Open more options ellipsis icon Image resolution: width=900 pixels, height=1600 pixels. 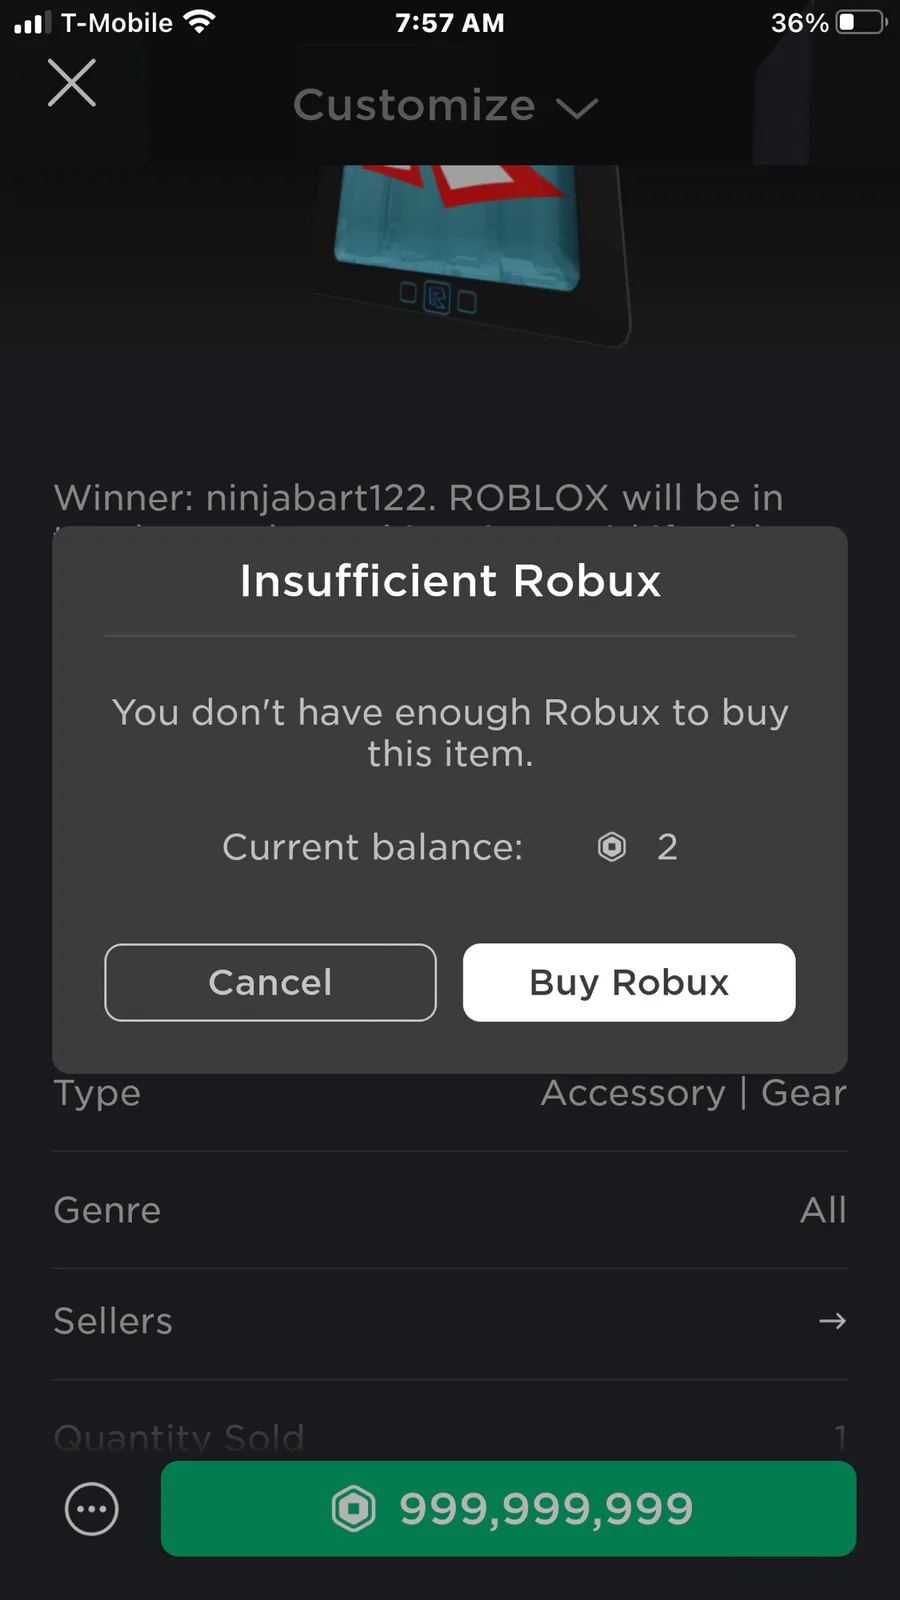[x=92, y=1509]
